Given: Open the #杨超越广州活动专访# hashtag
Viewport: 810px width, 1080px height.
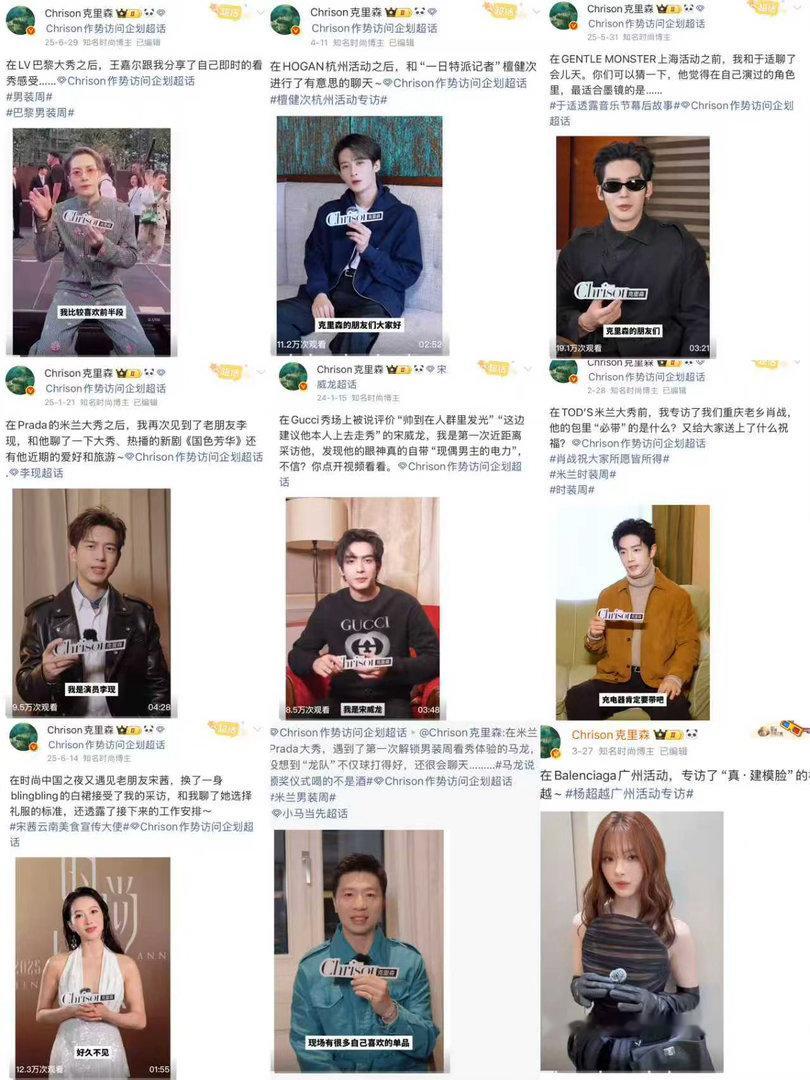Looking at the screenshot, I should [629, 793].
